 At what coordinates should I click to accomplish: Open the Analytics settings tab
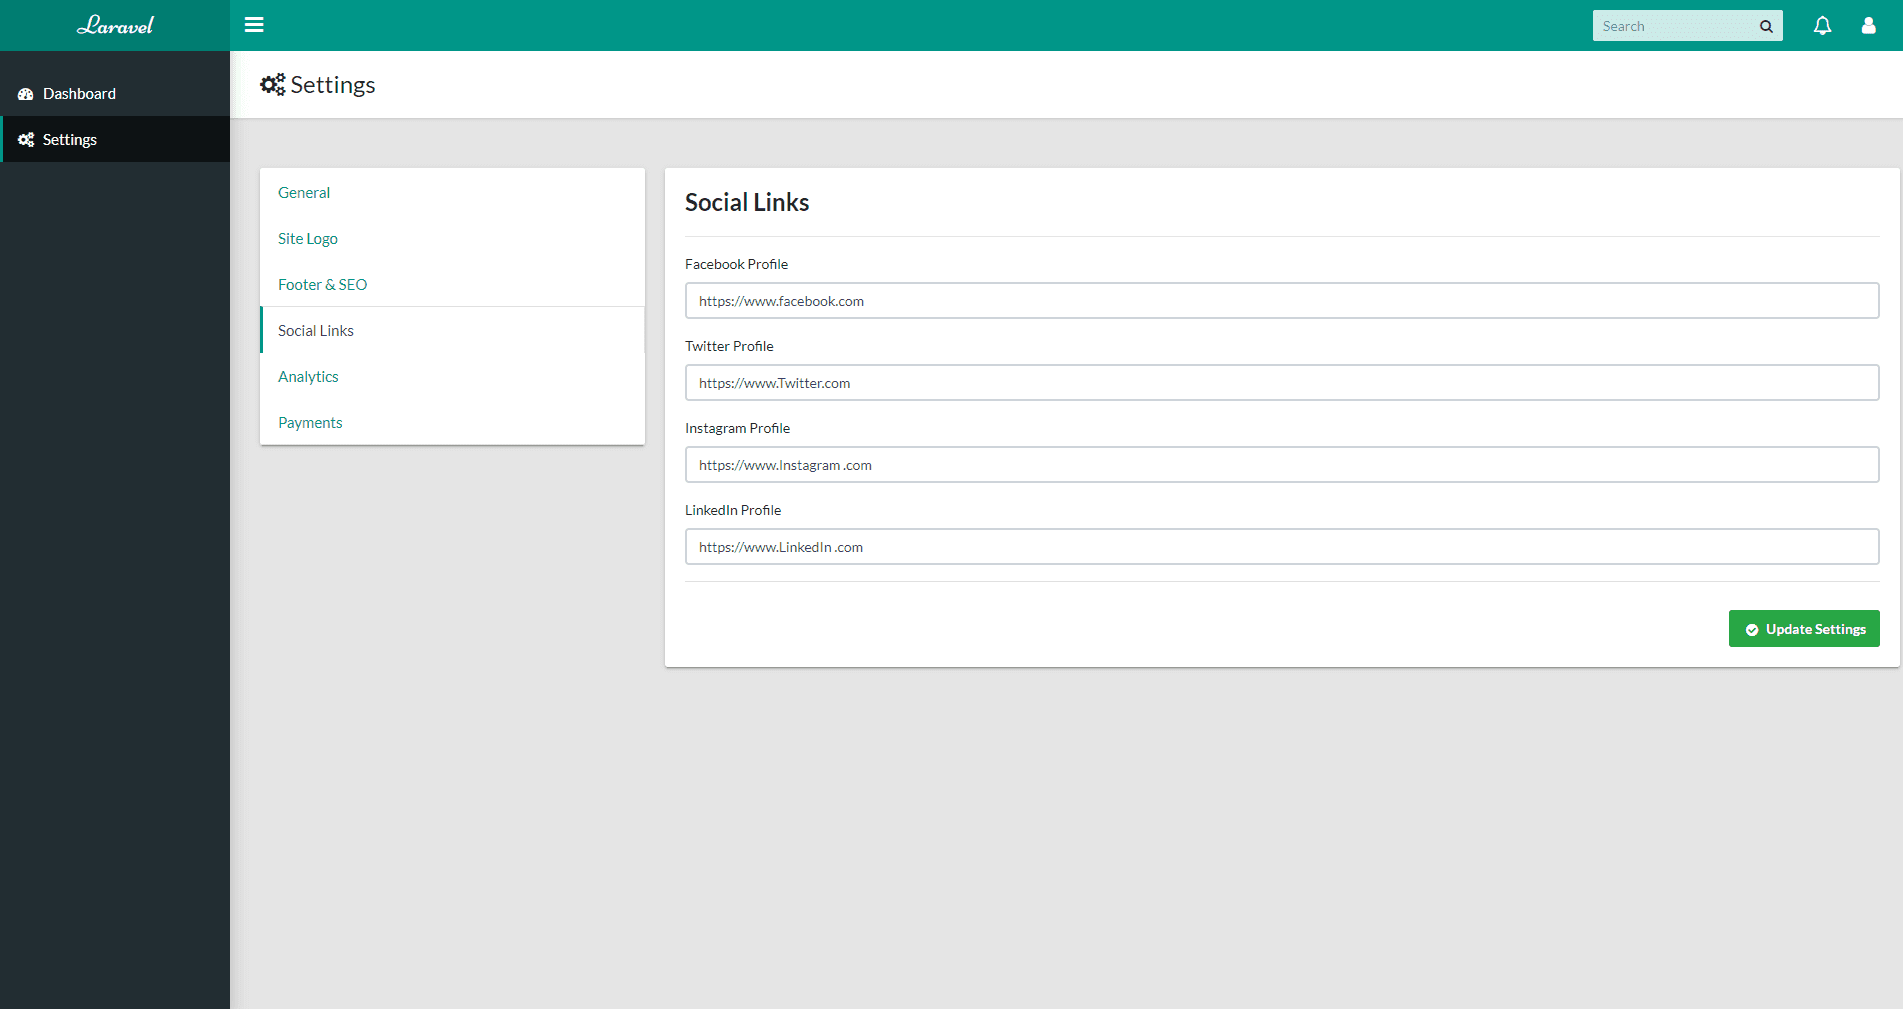[x=308, y=376]
